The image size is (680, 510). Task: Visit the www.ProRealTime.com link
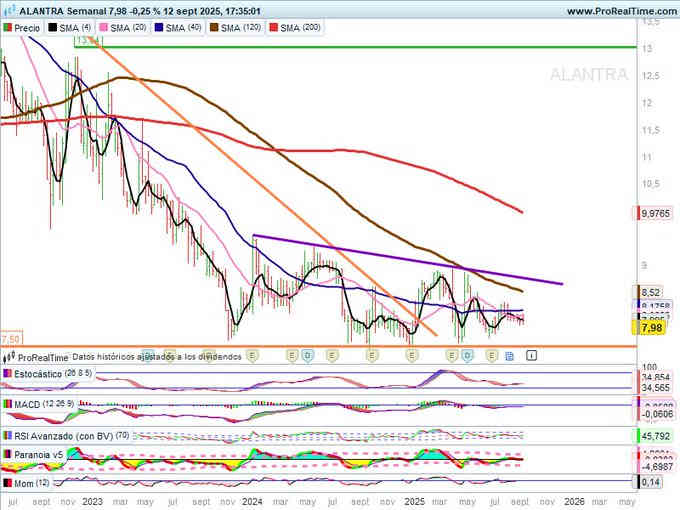(622, 11)
